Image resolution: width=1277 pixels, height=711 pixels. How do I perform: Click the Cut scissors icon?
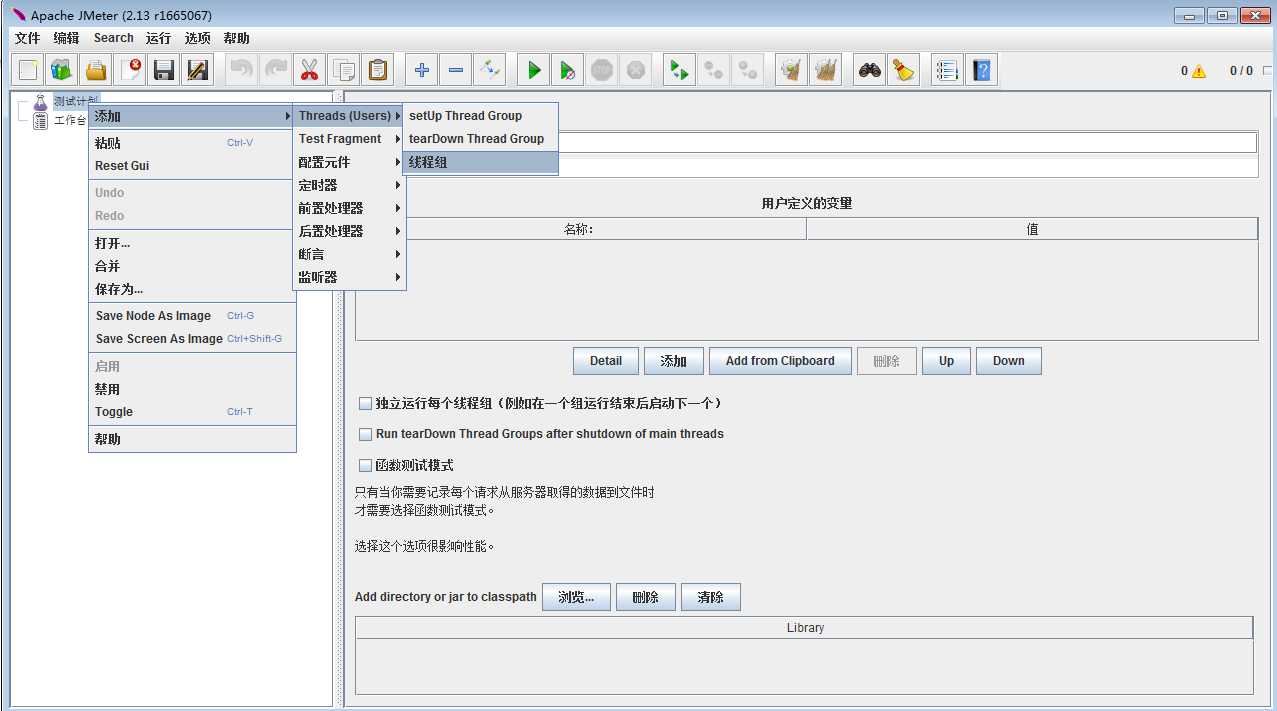click(x=310, y=70)
